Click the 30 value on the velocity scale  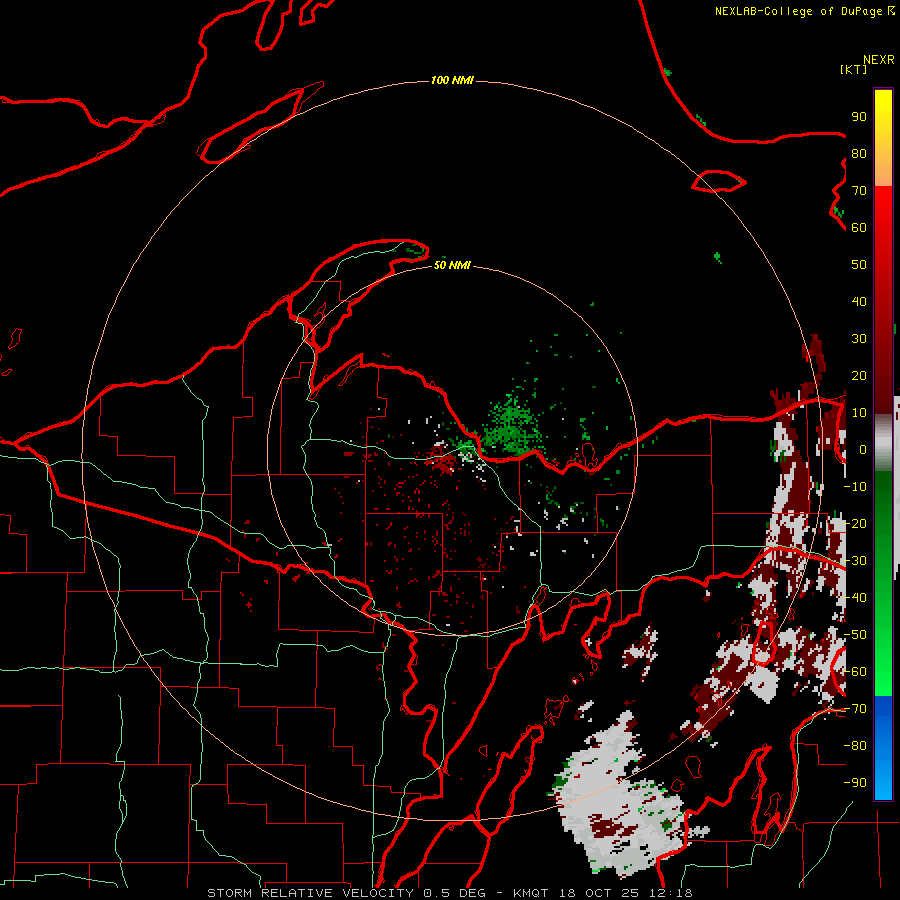tap(859, 339)
